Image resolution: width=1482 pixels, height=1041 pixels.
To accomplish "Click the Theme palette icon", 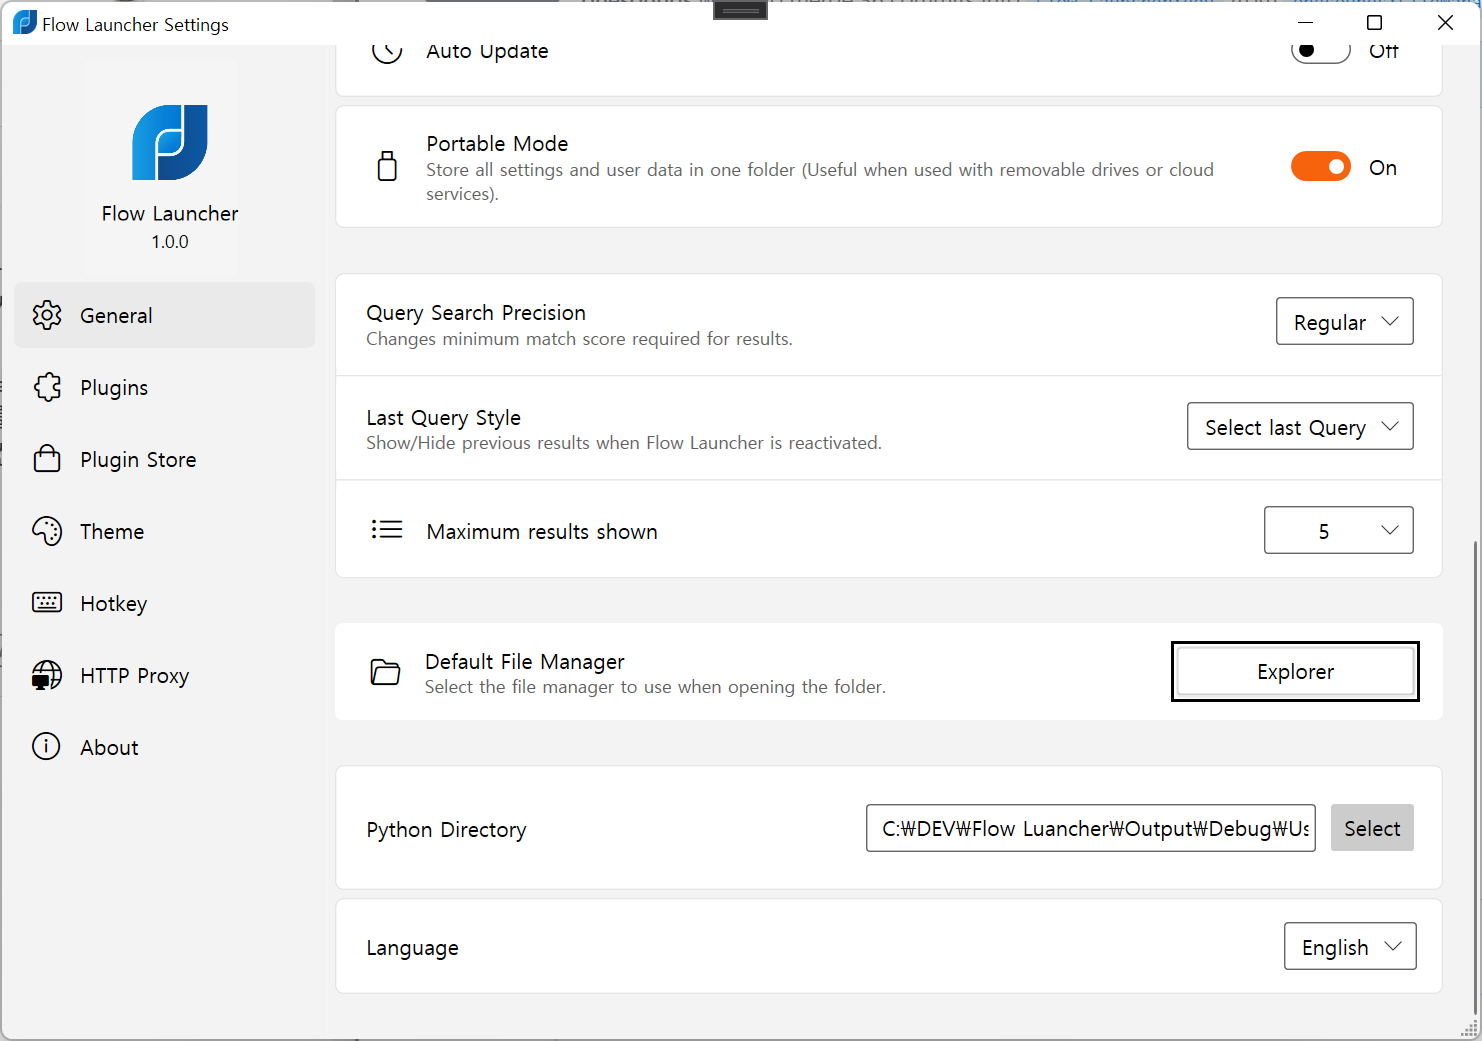I will point(47,531).
